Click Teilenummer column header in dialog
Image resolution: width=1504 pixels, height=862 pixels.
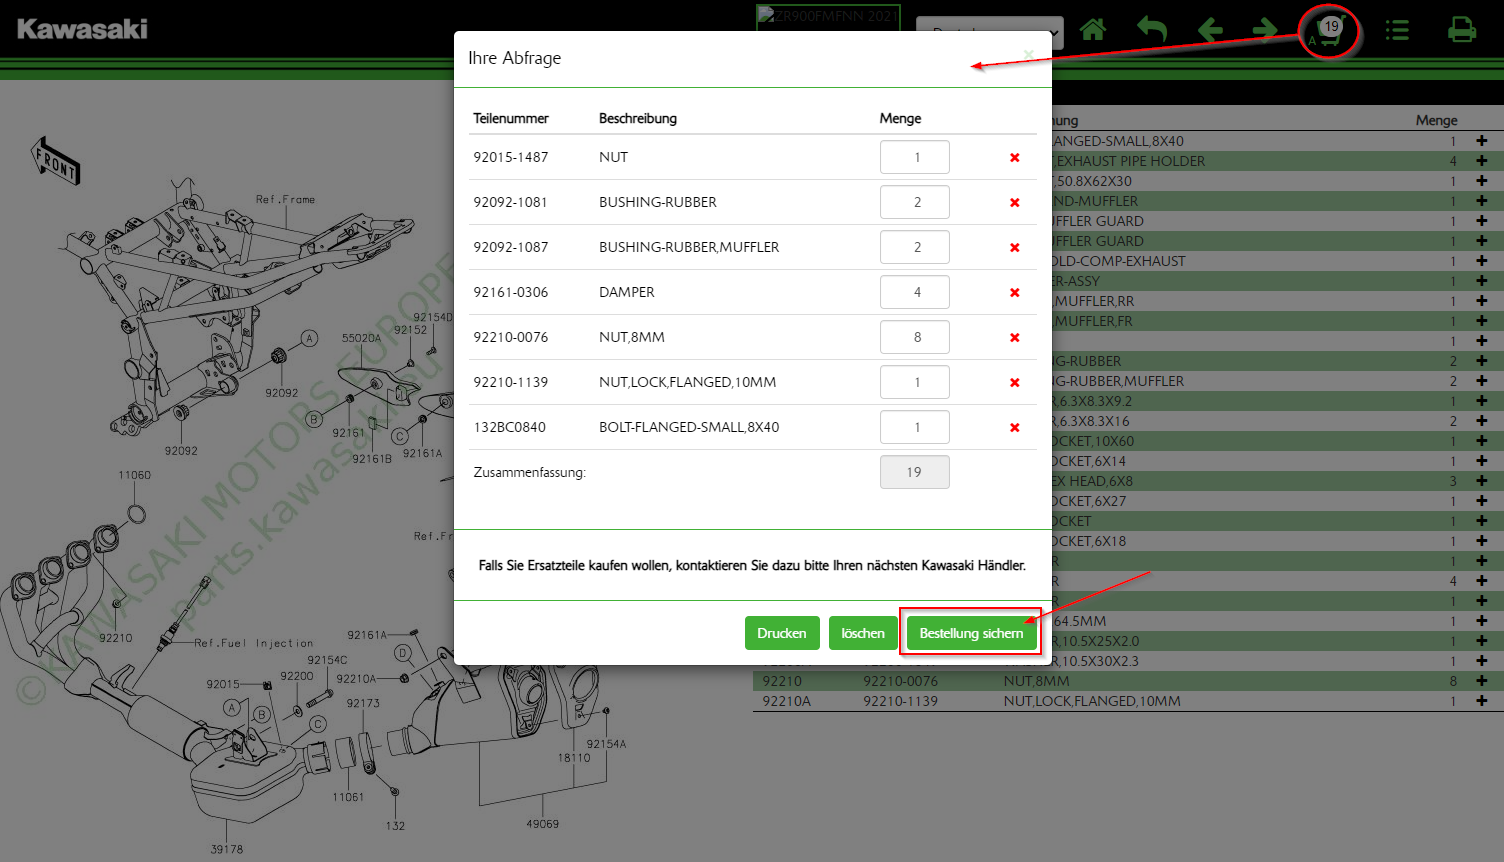[x=511, y=118]
